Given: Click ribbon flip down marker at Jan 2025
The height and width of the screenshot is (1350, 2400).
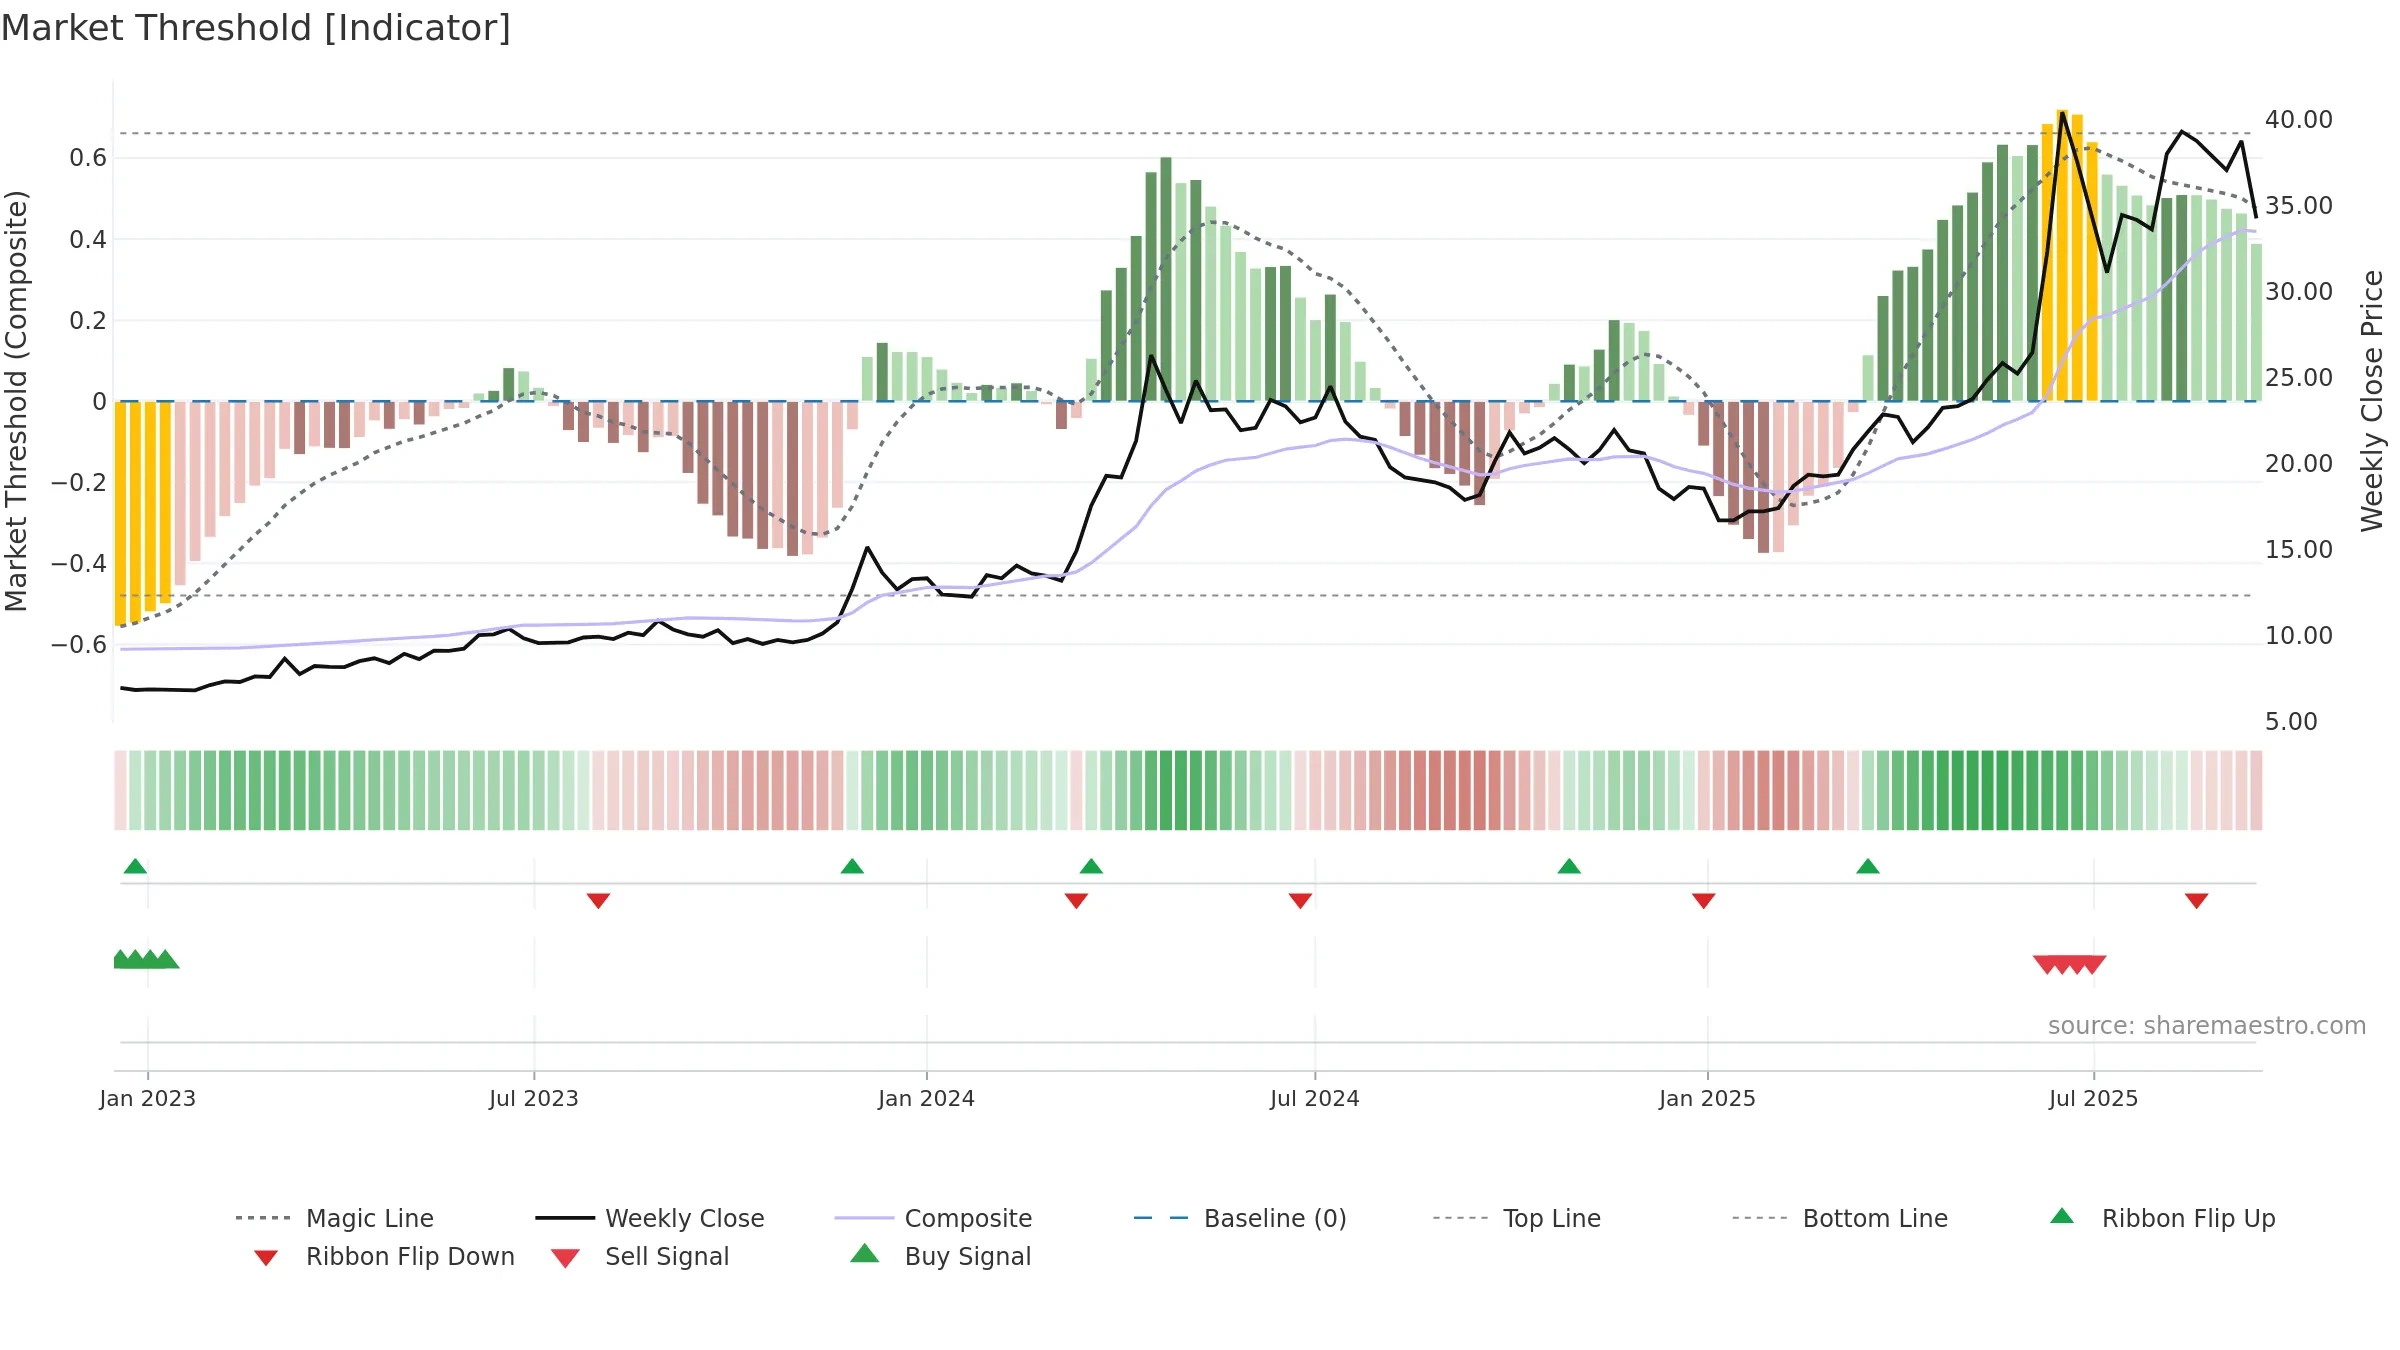Looking at the screenshot, I should 1704,901.
